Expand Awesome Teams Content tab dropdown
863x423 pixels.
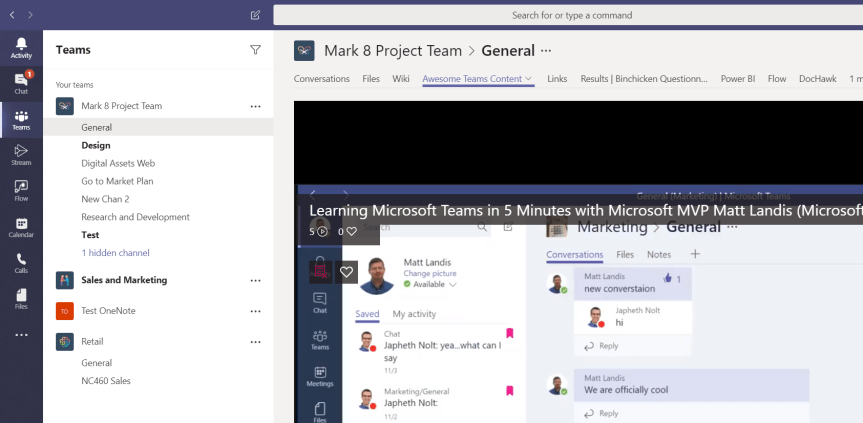[x=529, y=78]
